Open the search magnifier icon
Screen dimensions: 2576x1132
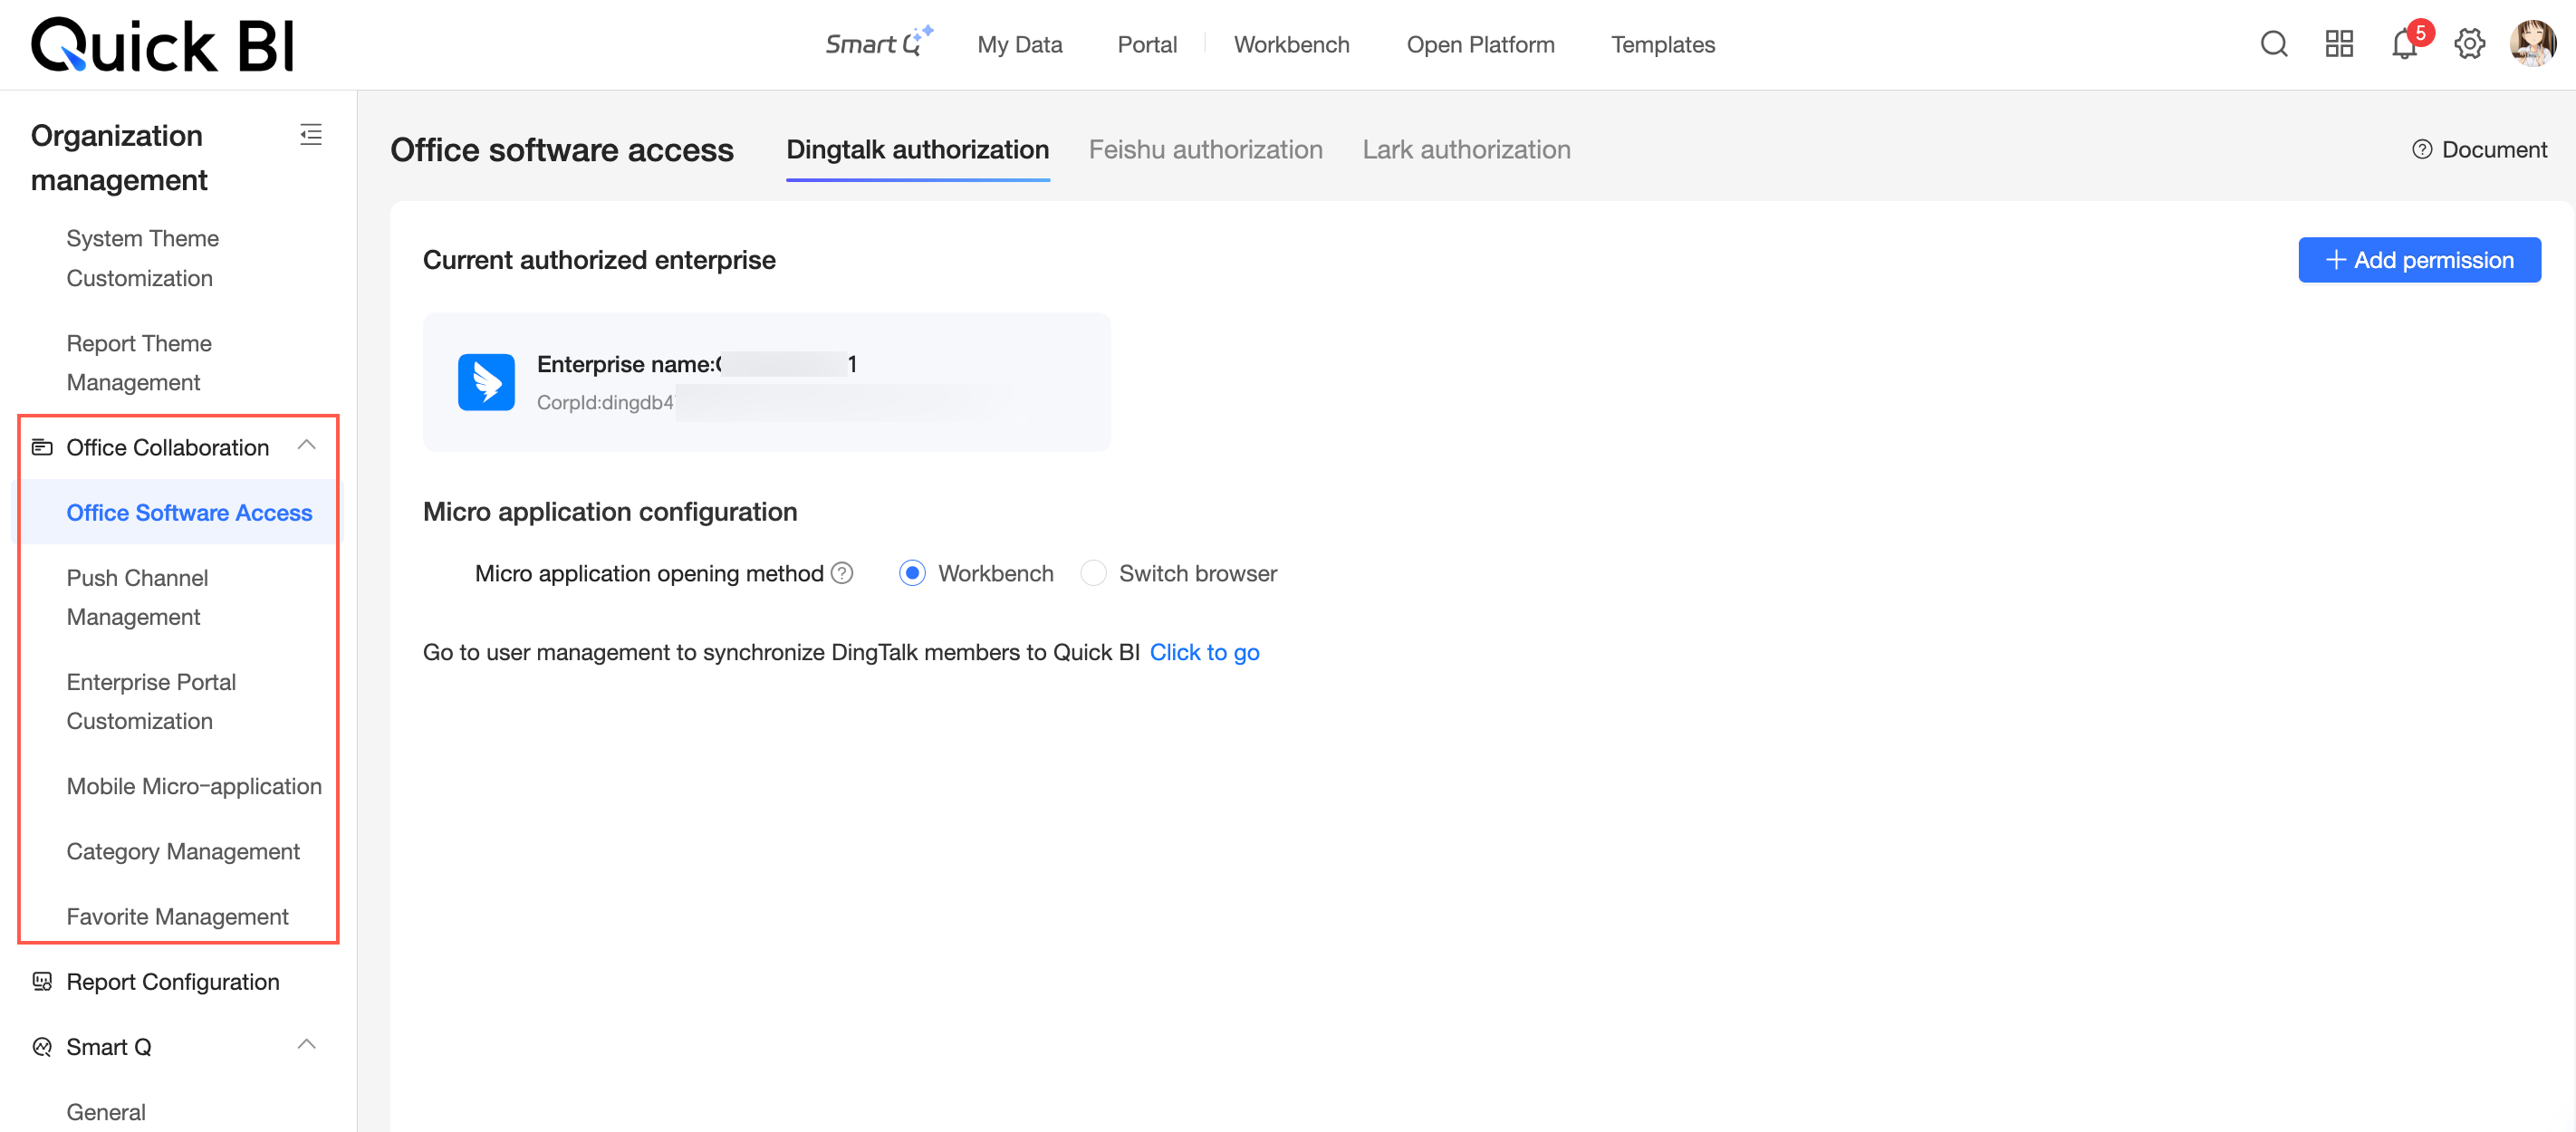coord(2273,44)
